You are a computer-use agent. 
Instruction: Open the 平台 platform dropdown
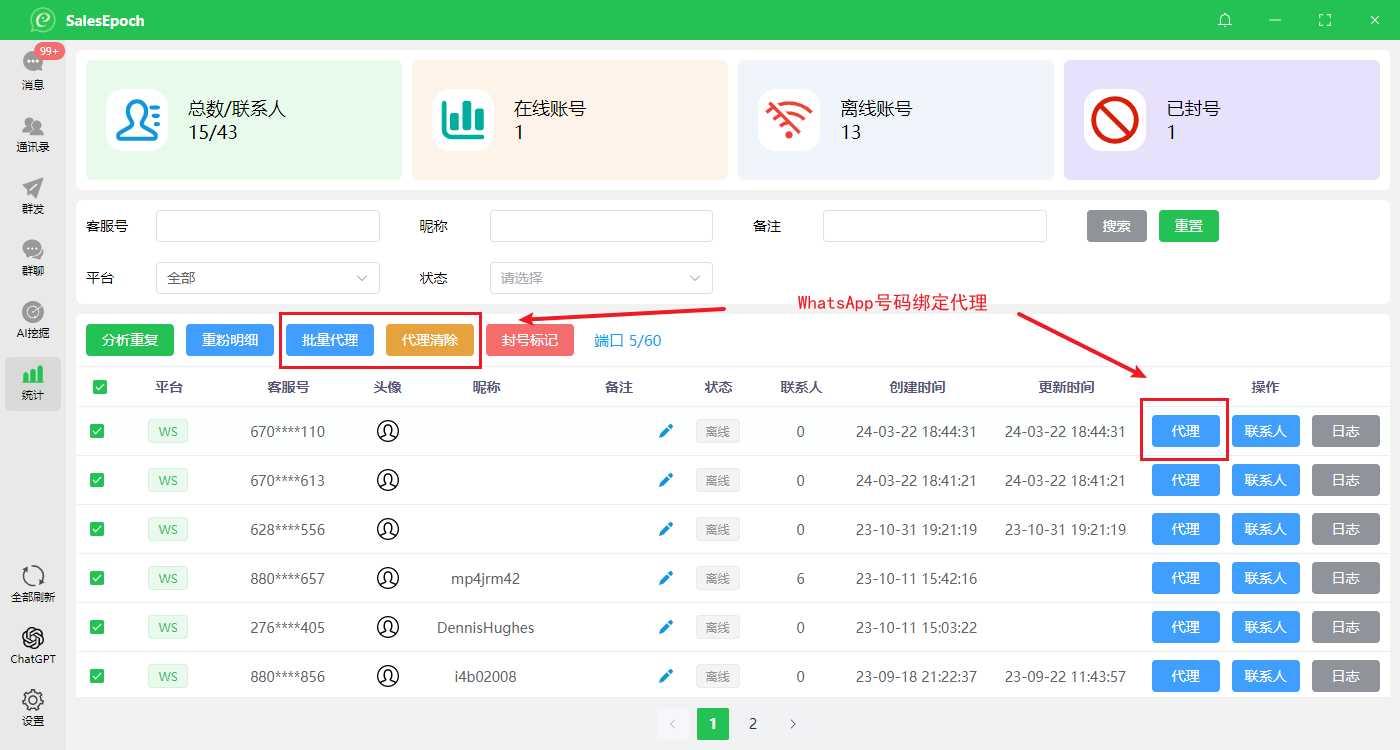(x=268, y=278)
